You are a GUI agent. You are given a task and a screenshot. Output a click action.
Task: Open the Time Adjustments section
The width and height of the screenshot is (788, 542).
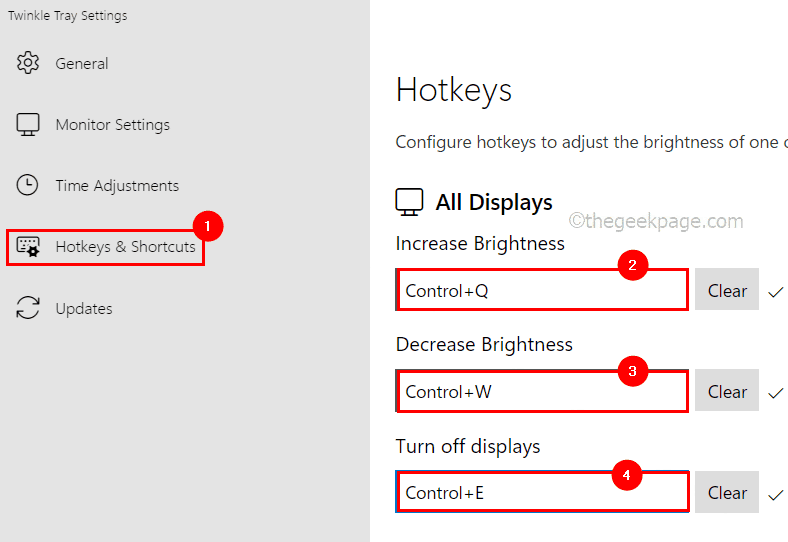117,185
